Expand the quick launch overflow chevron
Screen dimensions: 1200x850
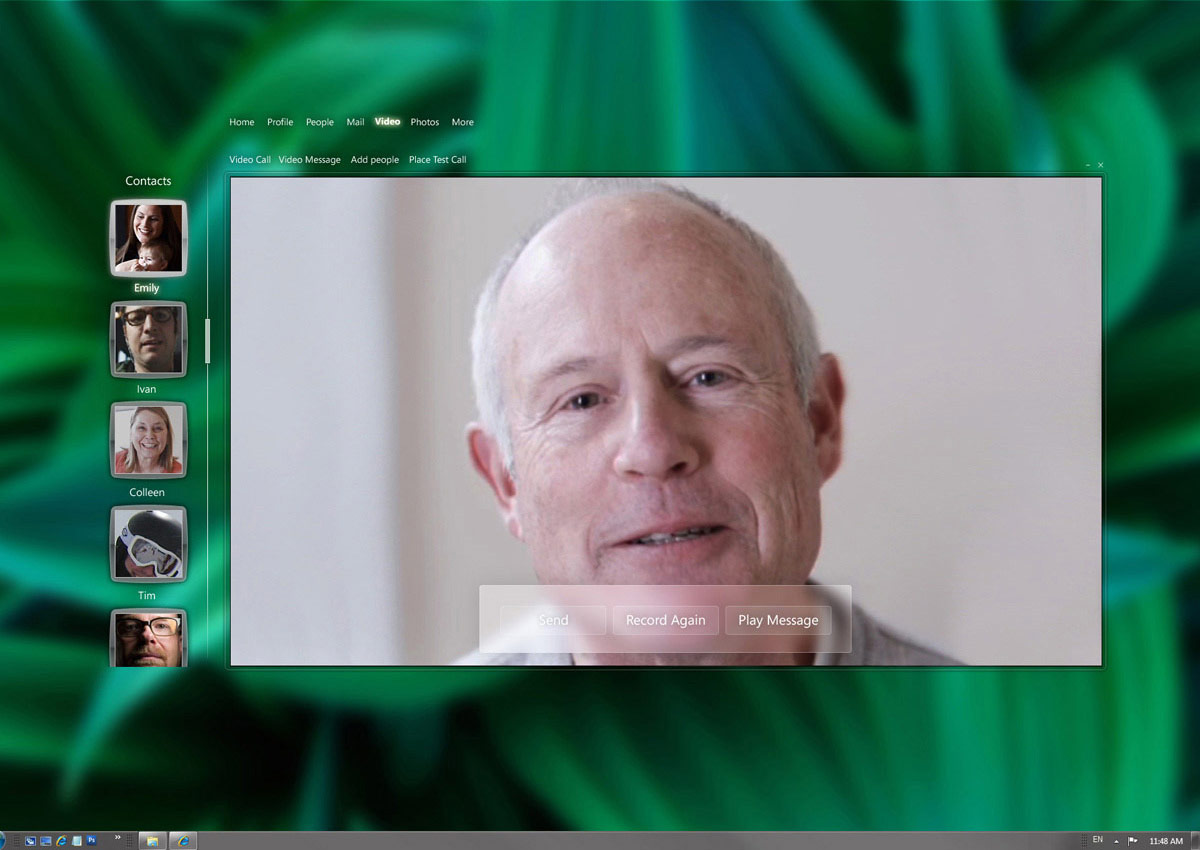[x=118, y=837]
